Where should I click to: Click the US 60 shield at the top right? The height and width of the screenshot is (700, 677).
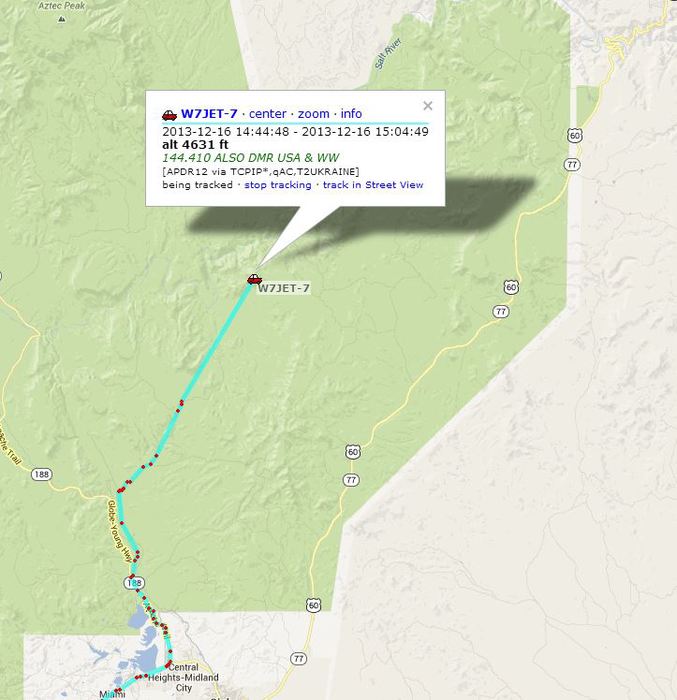575,135
